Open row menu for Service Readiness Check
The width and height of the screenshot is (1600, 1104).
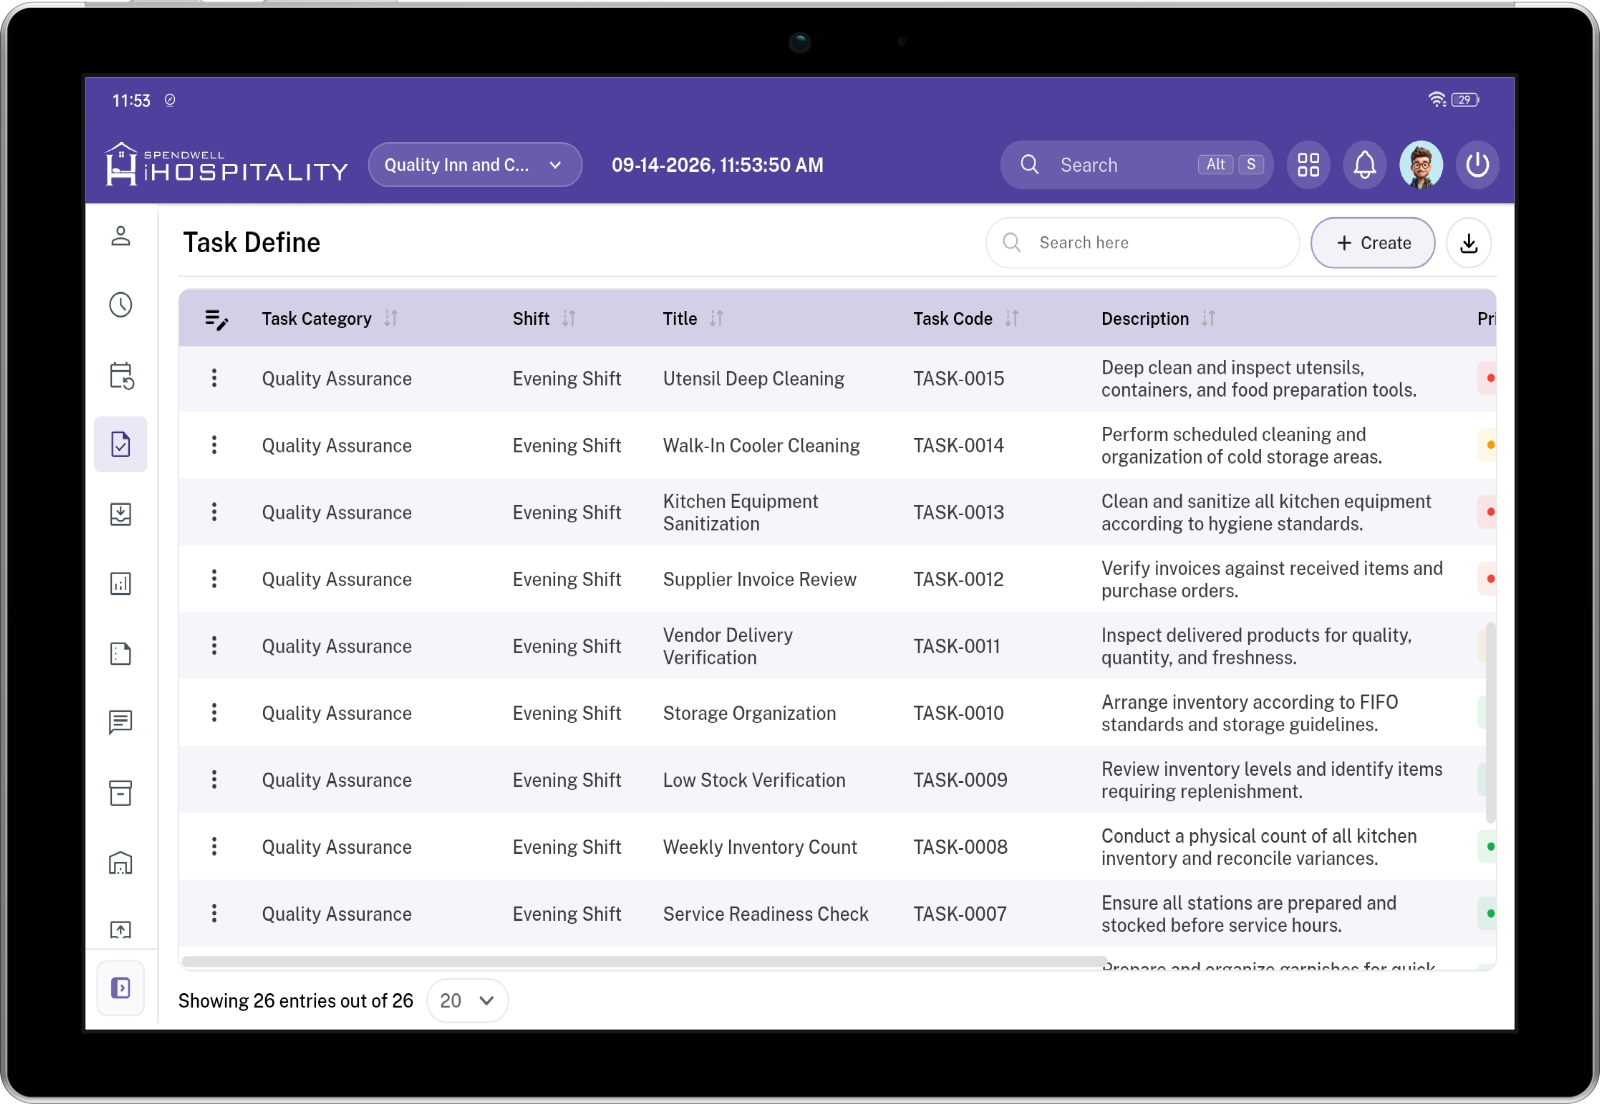[214, 914]
